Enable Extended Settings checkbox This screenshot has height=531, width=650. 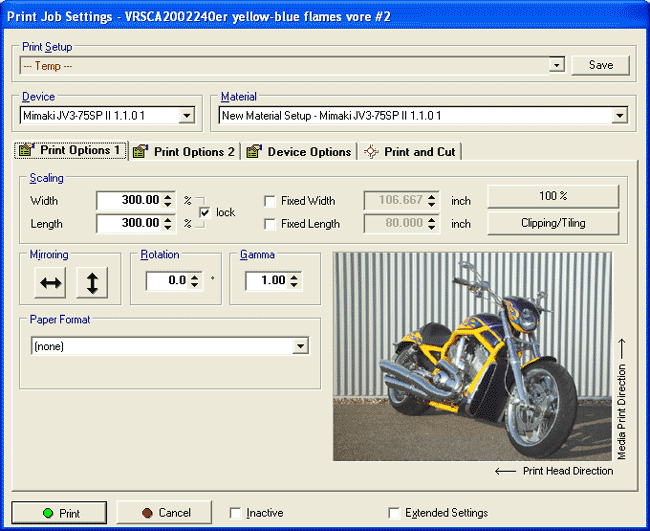(x=394, y=513)
